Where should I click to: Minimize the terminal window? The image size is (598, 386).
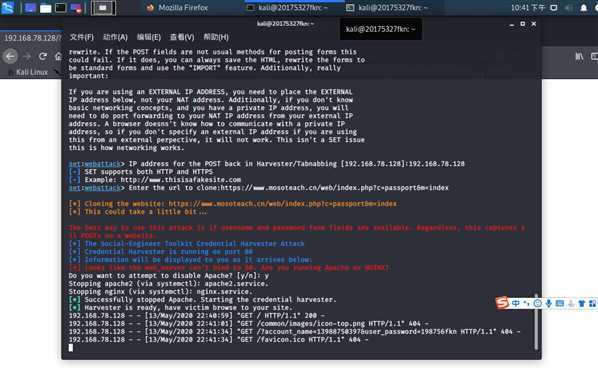511,24
